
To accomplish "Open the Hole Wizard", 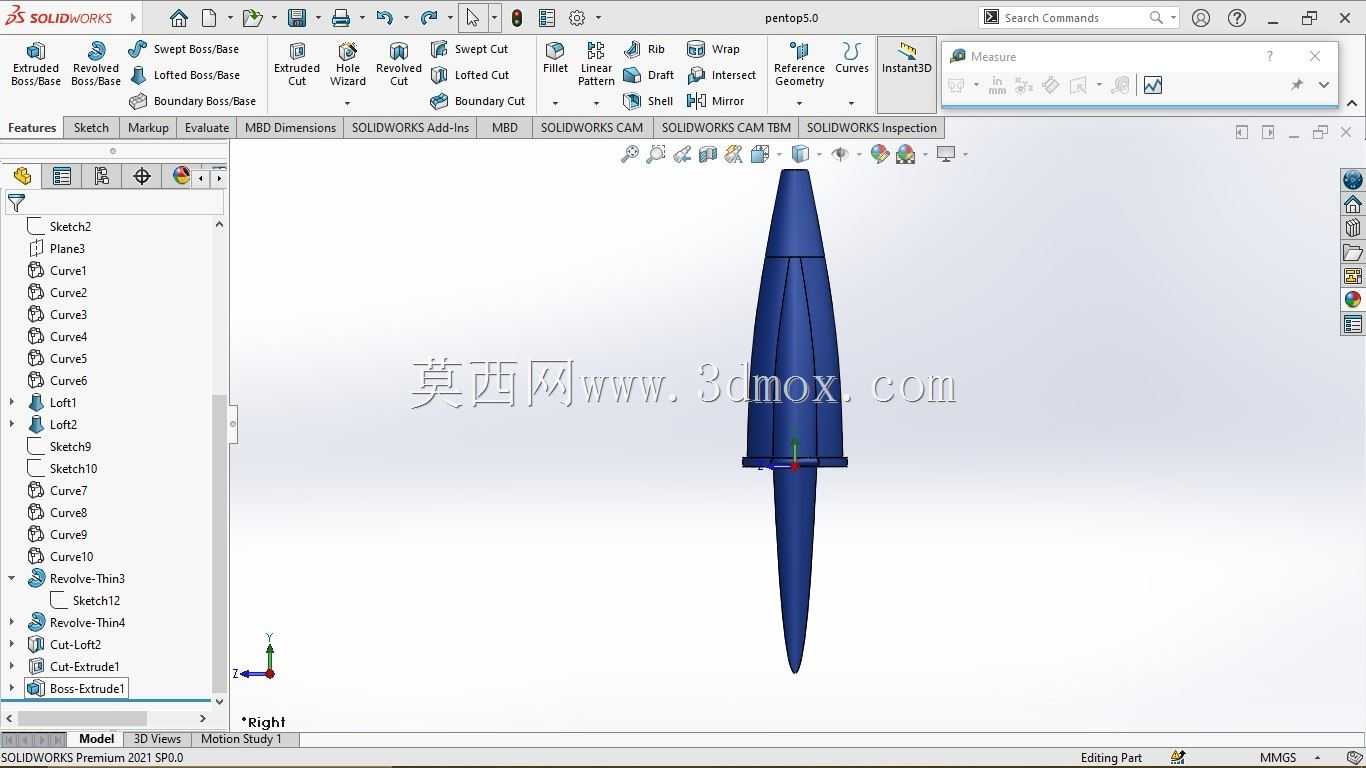I will [x=348, y=64].
